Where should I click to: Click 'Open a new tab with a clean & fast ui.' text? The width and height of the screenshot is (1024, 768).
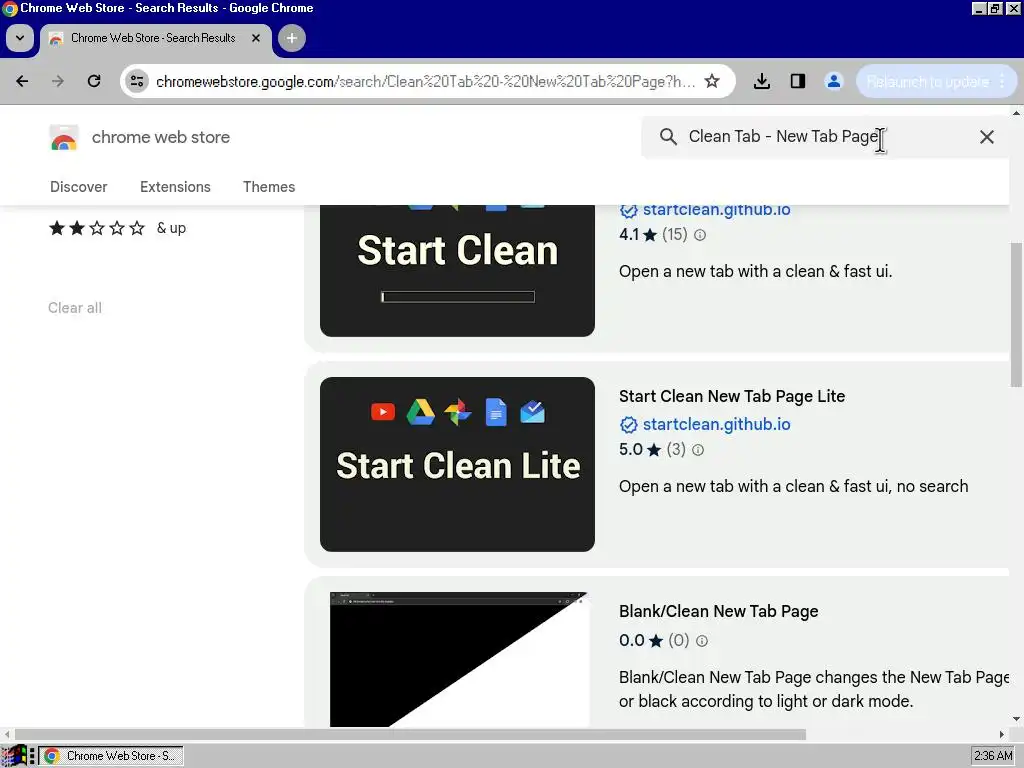[x=756, y=272]
